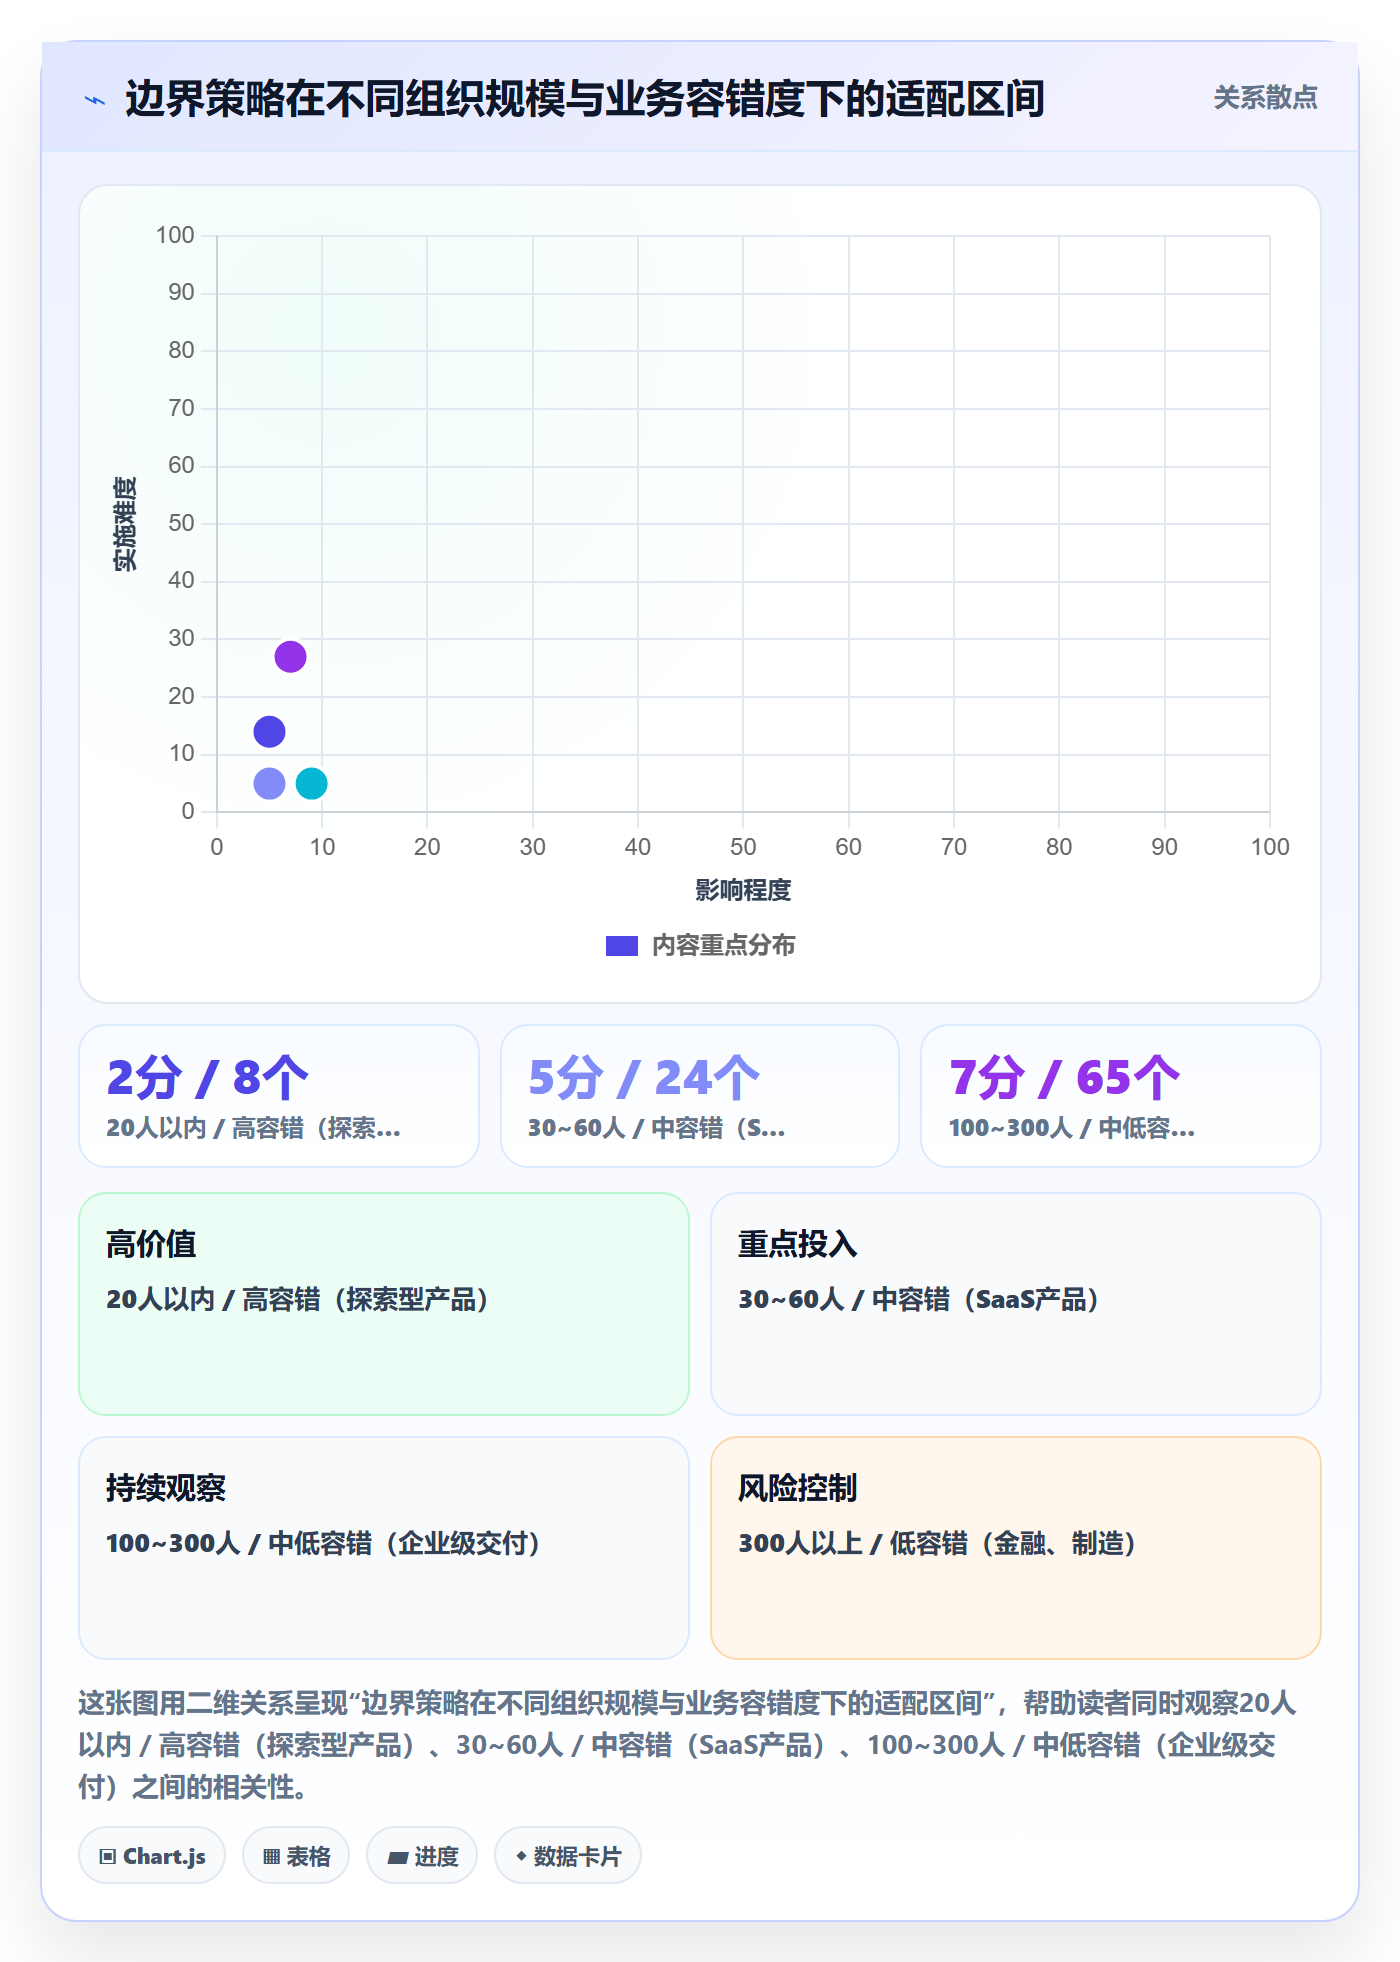Click the 50 tick label on the x-axis
Screen dimensions: 1400x1962
[x=743, y=848]
